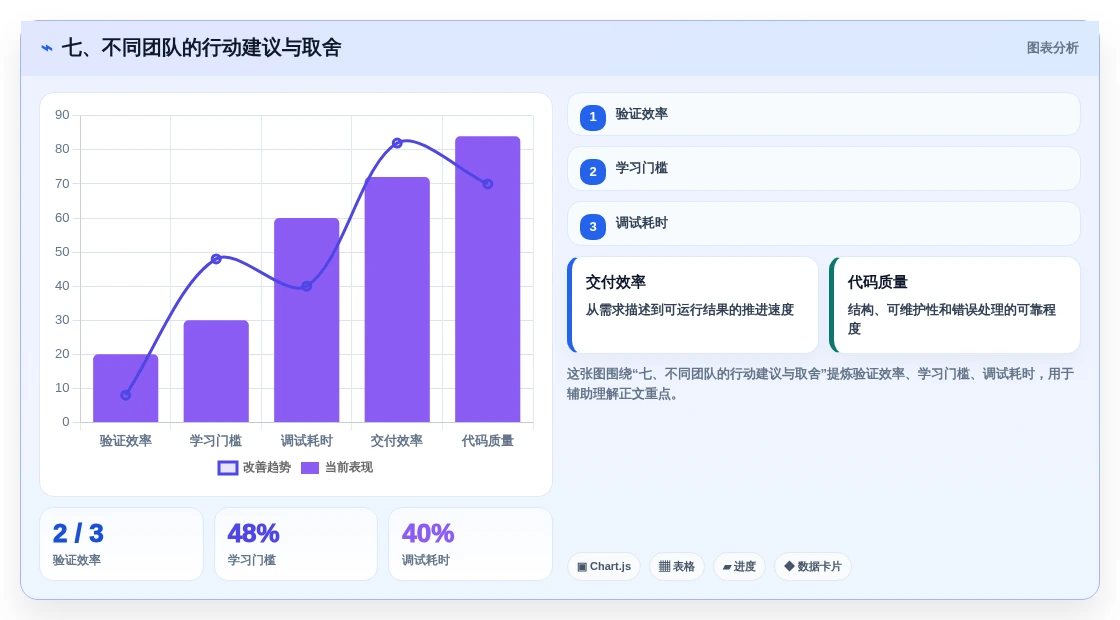This screenshot has height=620, width=1120.
Task: Toggle the 当前表现 legend swatch
Action: coord(309,468)
